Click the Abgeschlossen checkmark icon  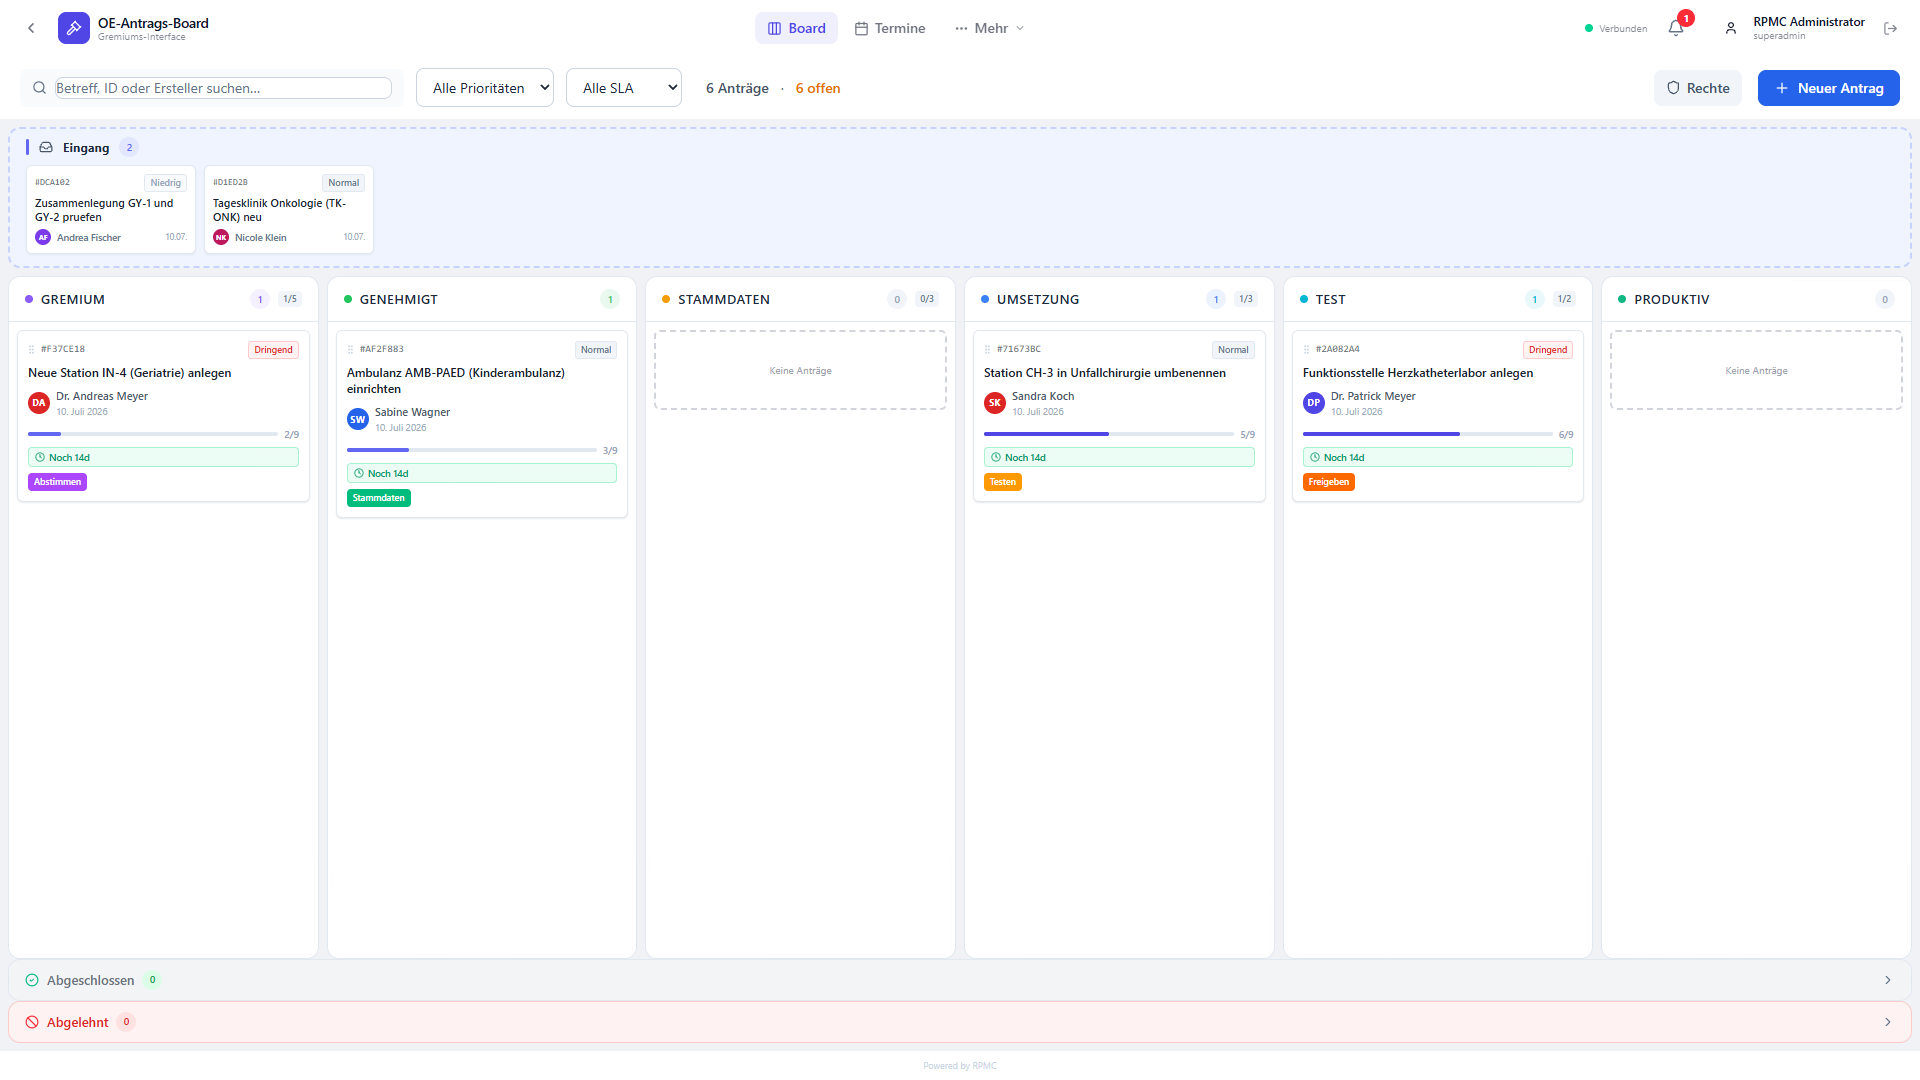[x=32, y=980]
